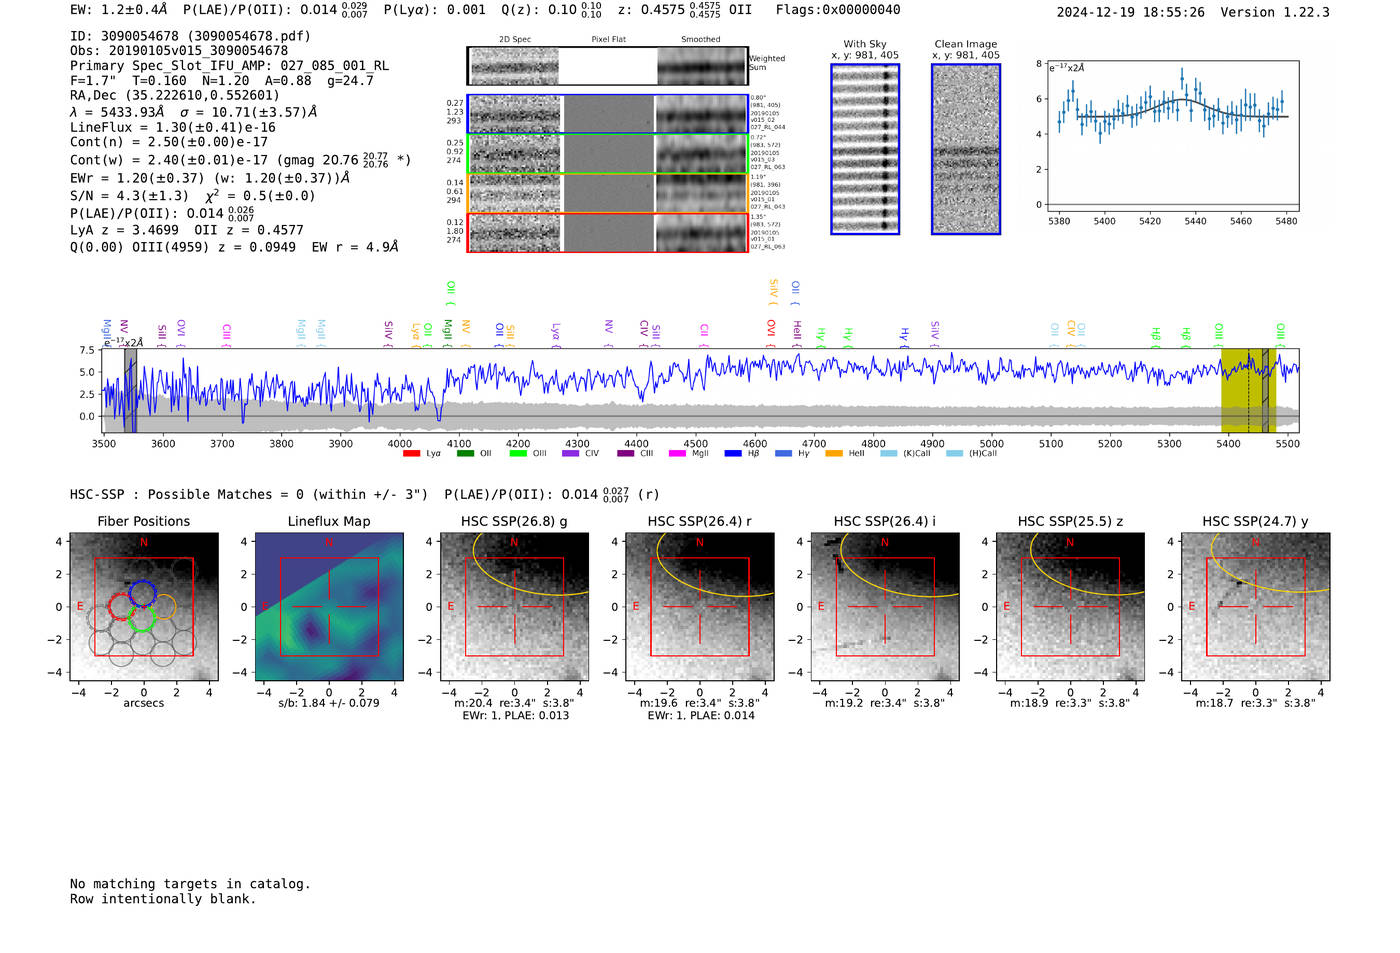View the HSC SSP(26.8) g image
Viewport: 1400px width, 953px height.
pos(514,607)
